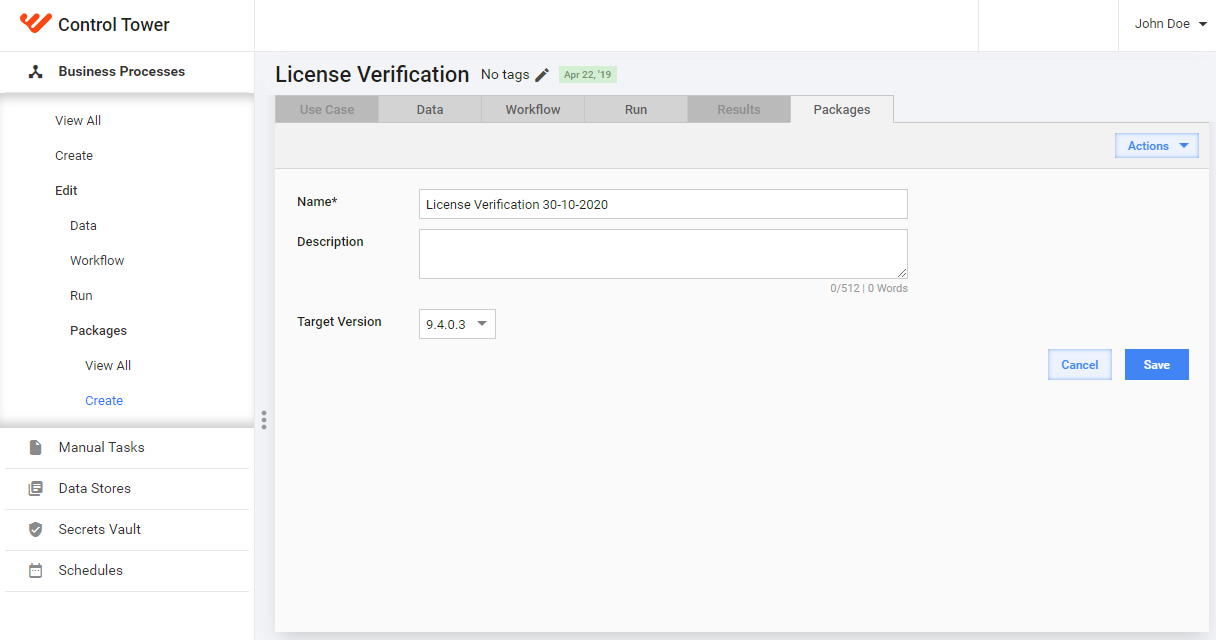Click the No tags label
This screenshot has width=1216, height=640.
coord(505,75)
